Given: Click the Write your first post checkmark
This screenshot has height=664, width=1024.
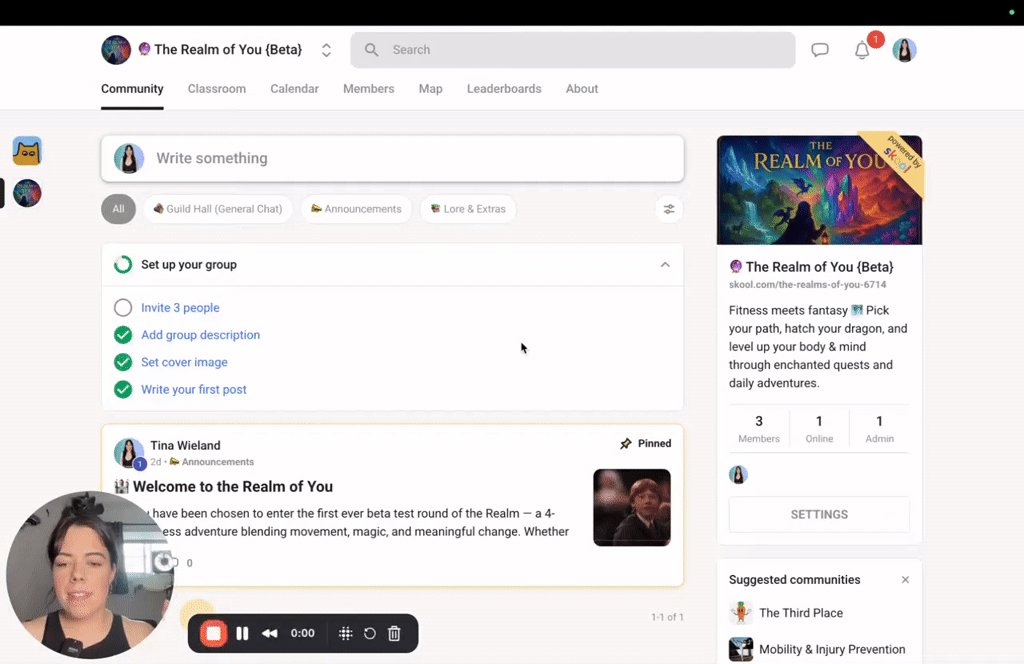Looking at the screenshot, I should pos(123,389).
